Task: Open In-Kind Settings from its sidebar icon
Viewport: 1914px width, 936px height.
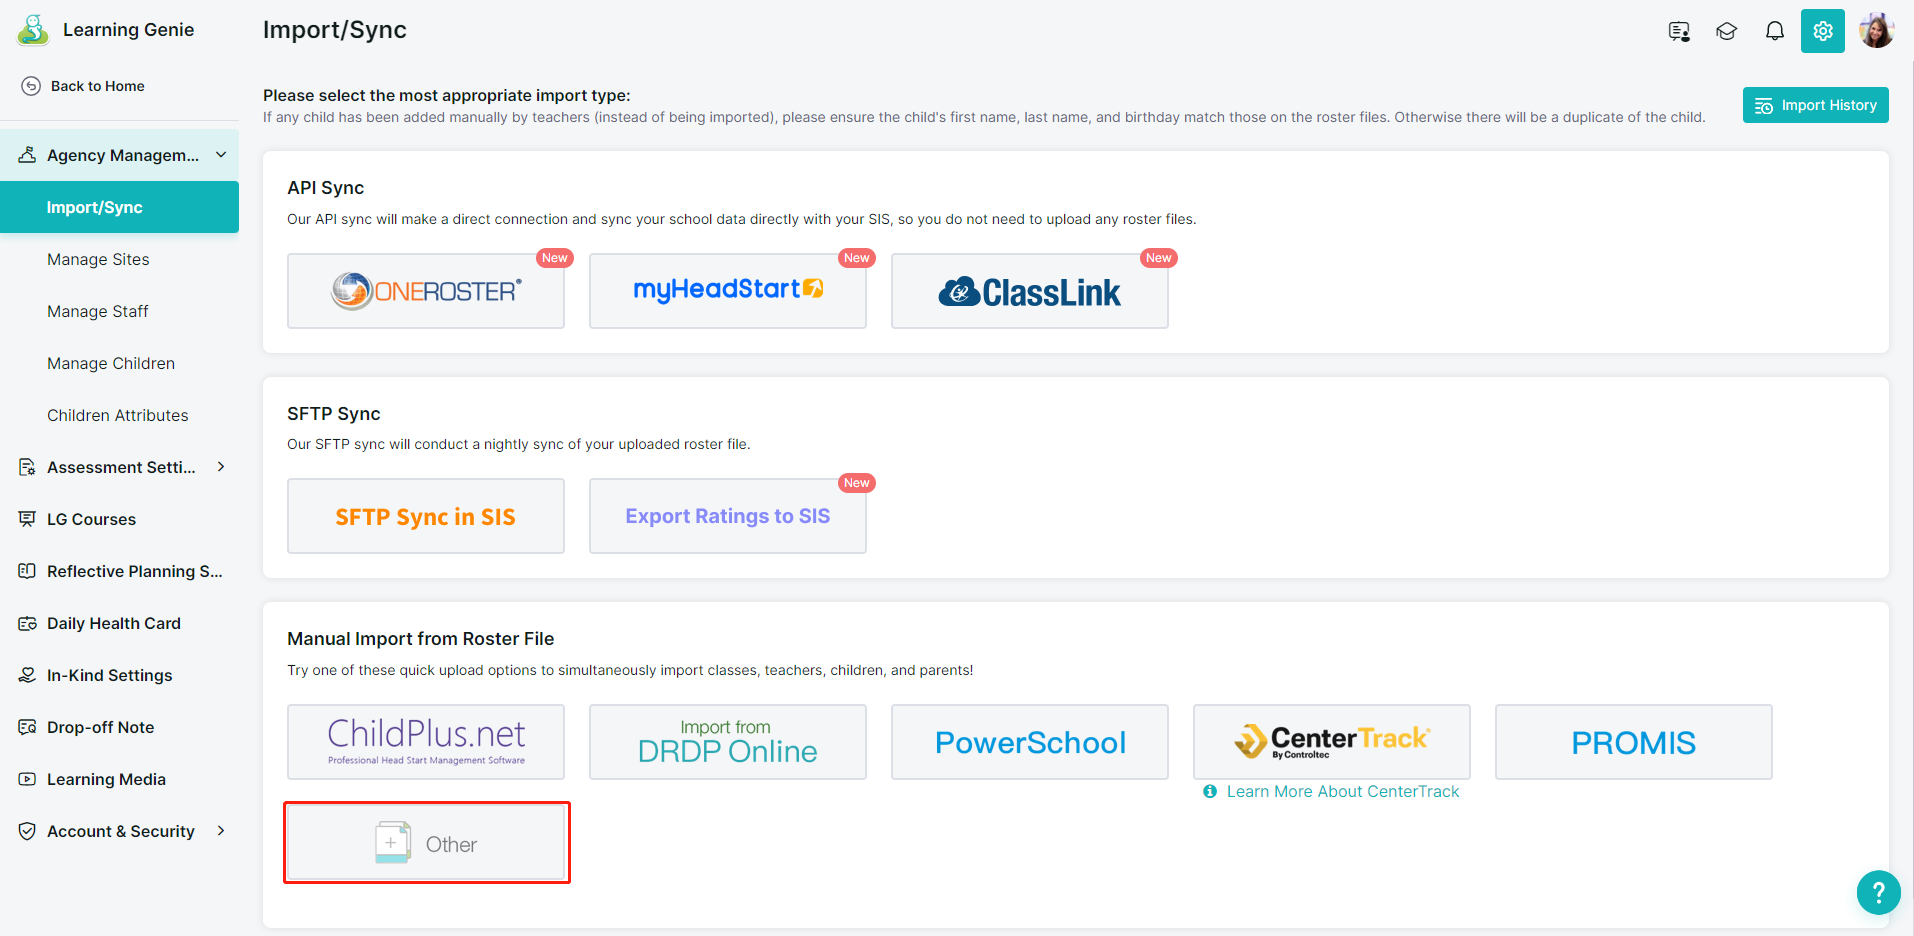Action: pos(27,675)
